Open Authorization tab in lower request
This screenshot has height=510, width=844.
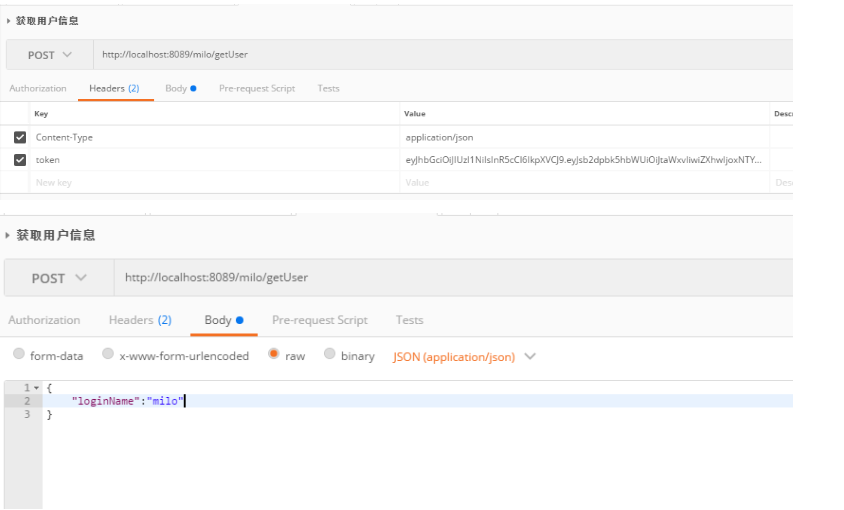(44, 320)
